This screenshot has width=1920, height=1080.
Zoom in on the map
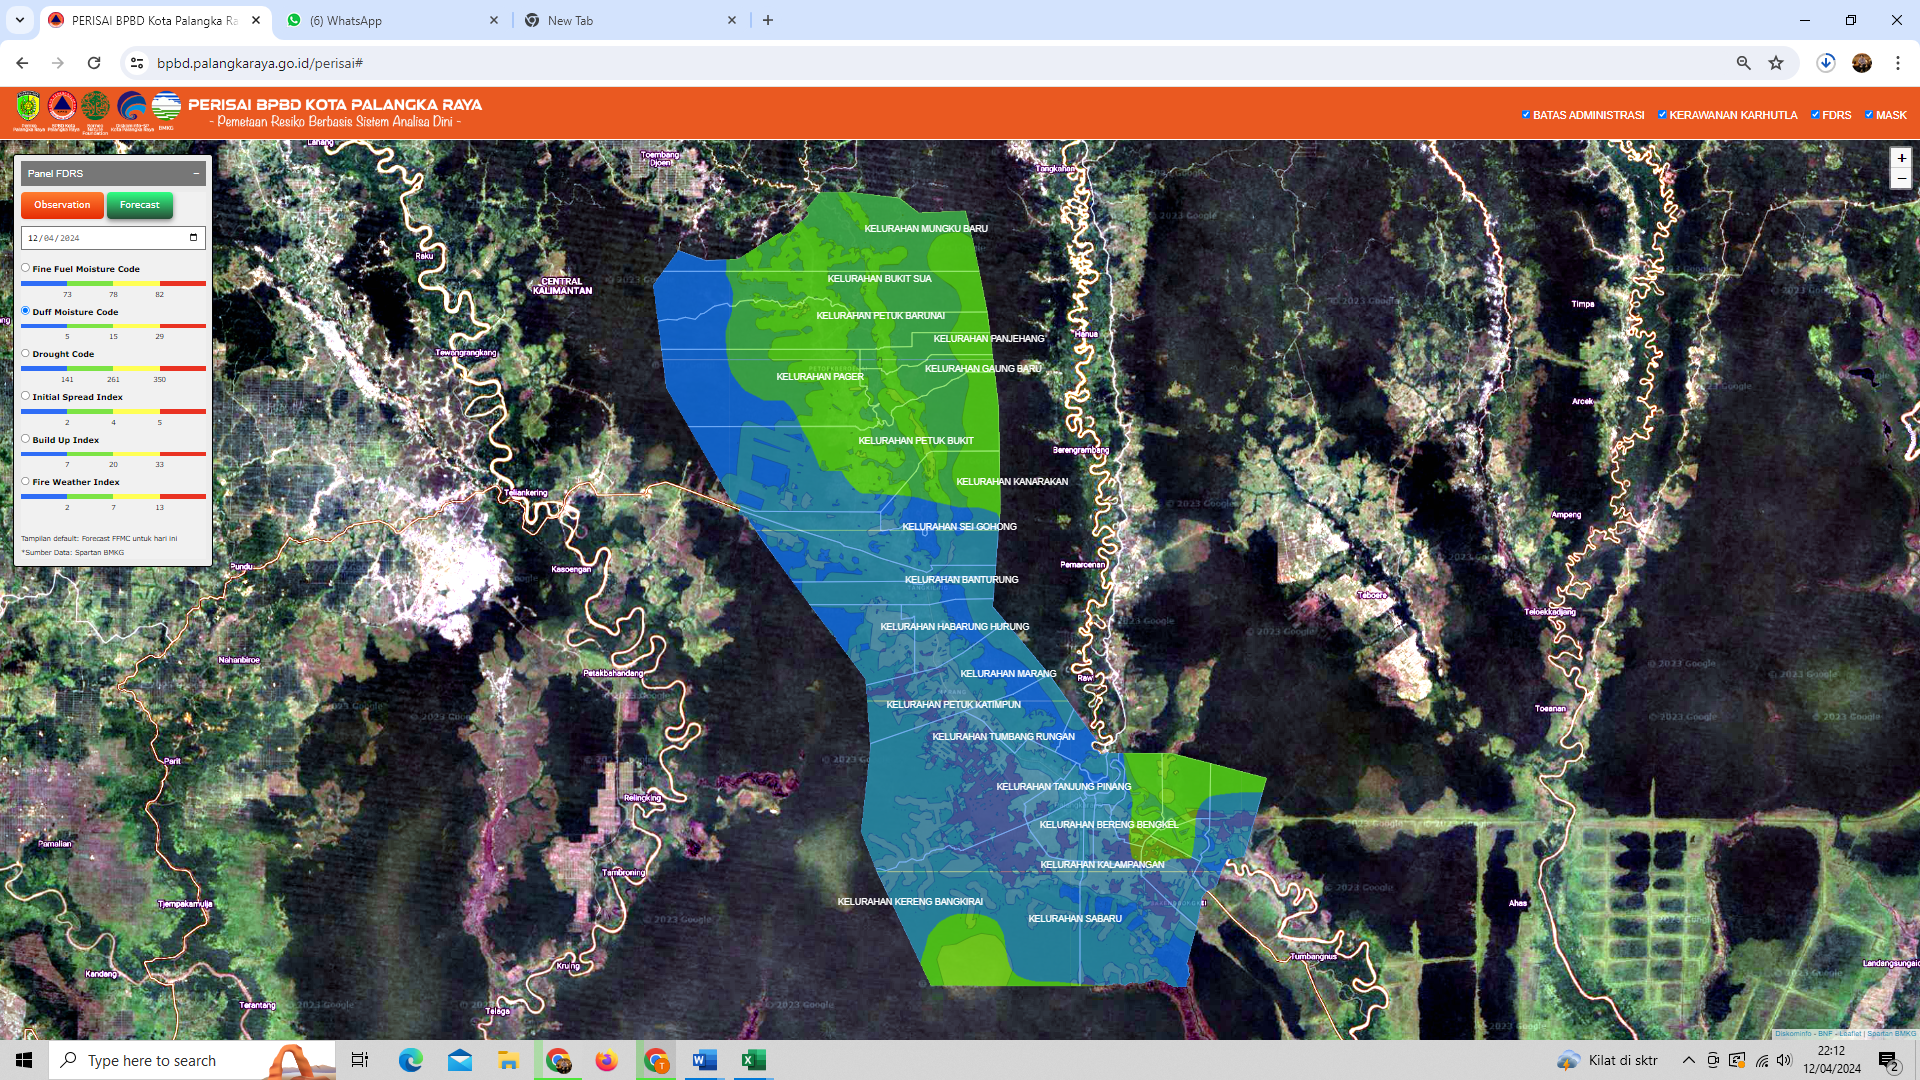pyautogui.click(x=1901, y=158)
